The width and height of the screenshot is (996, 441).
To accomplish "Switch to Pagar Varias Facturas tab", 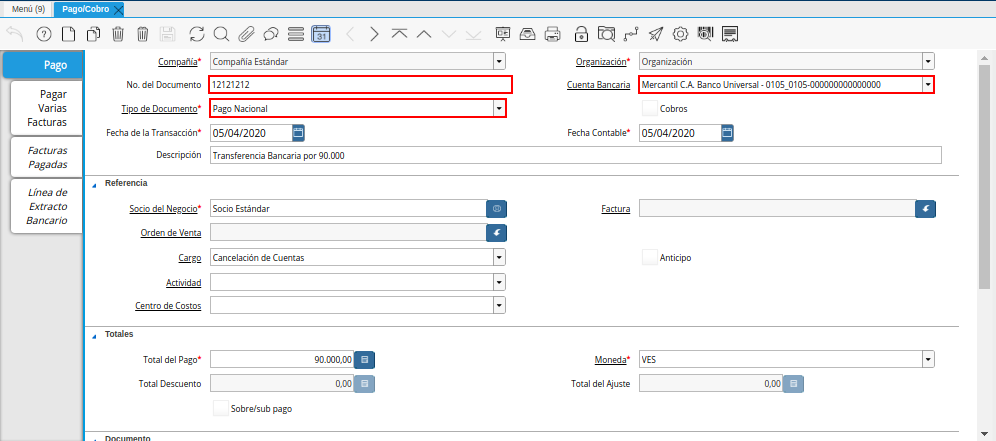I will coord(47,108).
